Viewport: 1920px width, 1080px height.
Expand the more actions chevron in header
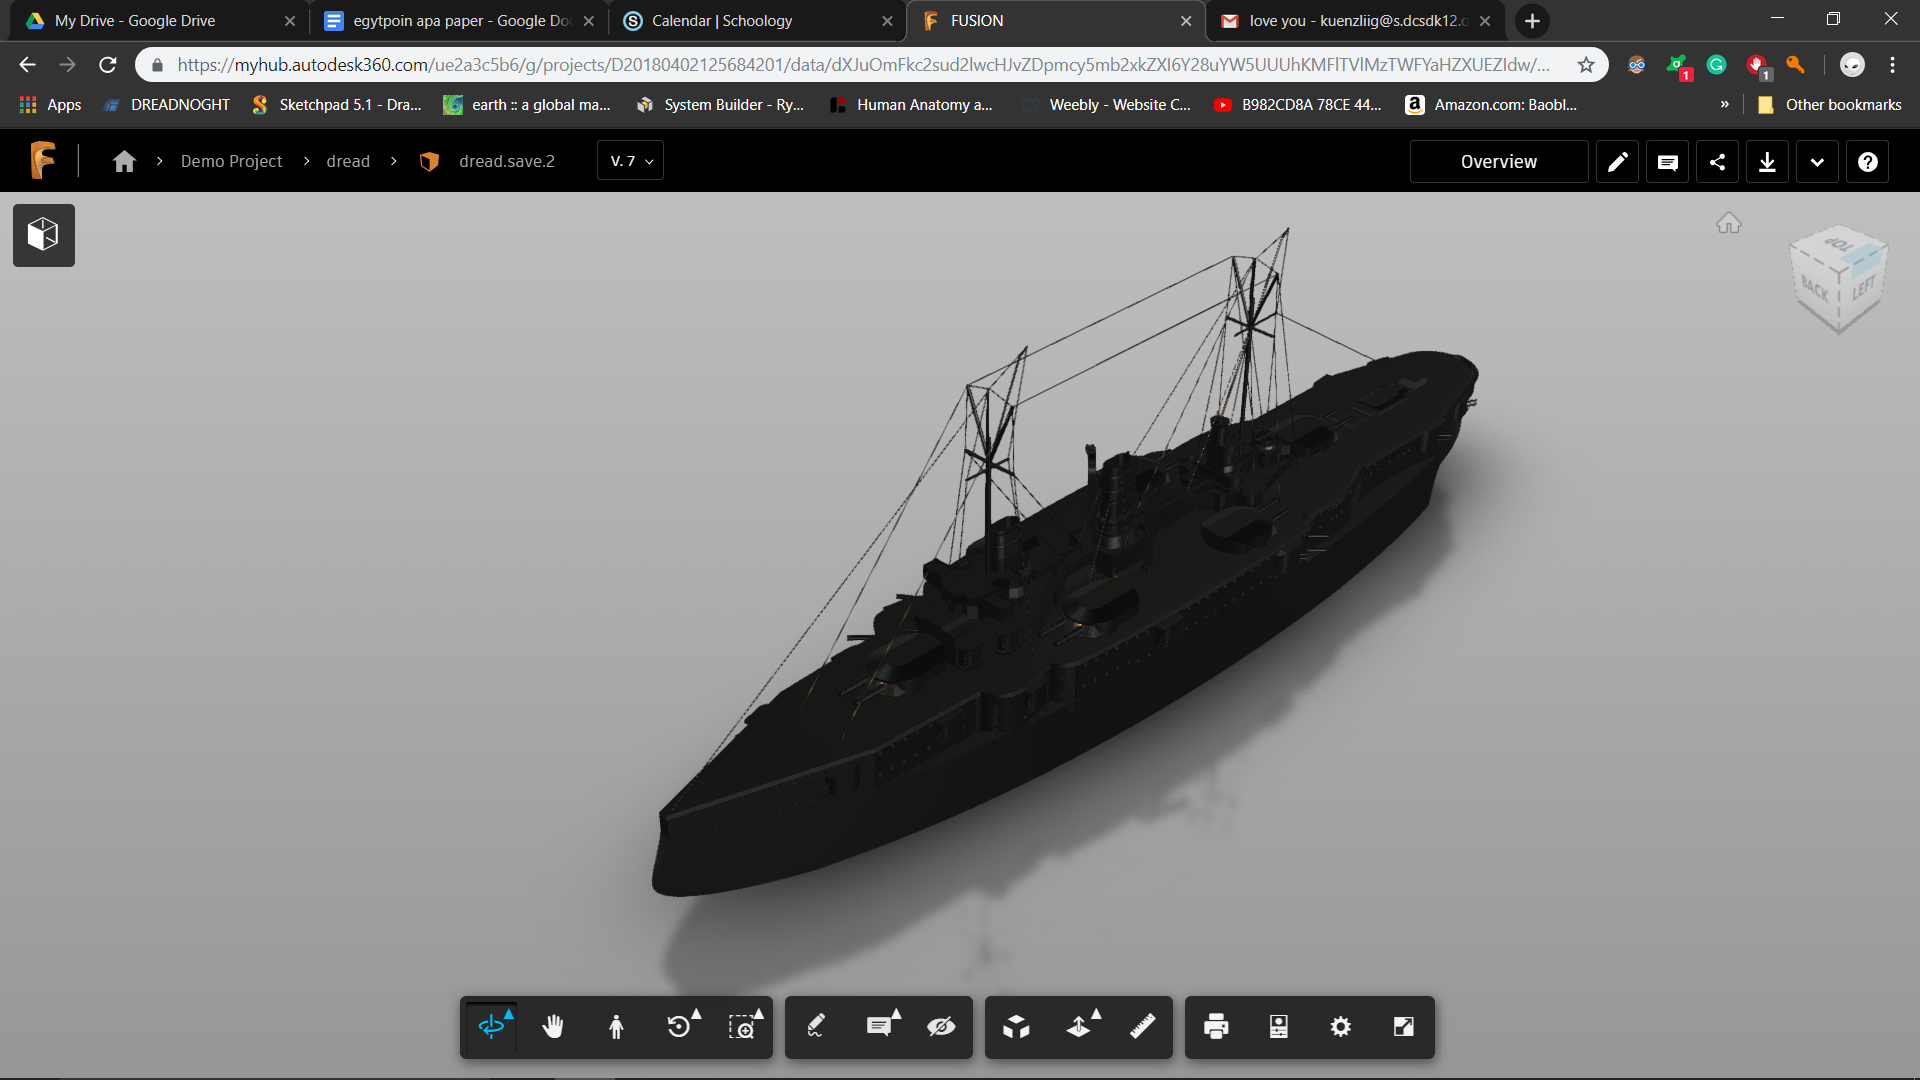click(1817, 162)
